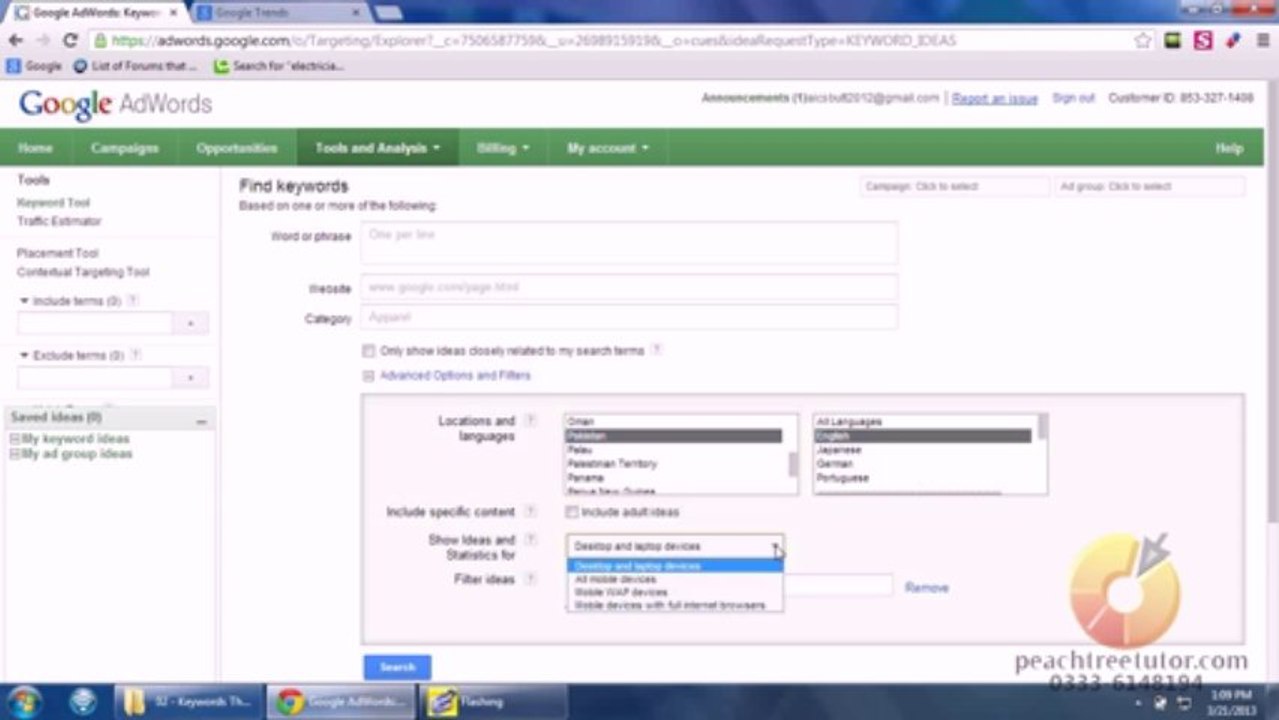Open help icon for Locations and languages
Screen dimensions: 1279x720
531,421
